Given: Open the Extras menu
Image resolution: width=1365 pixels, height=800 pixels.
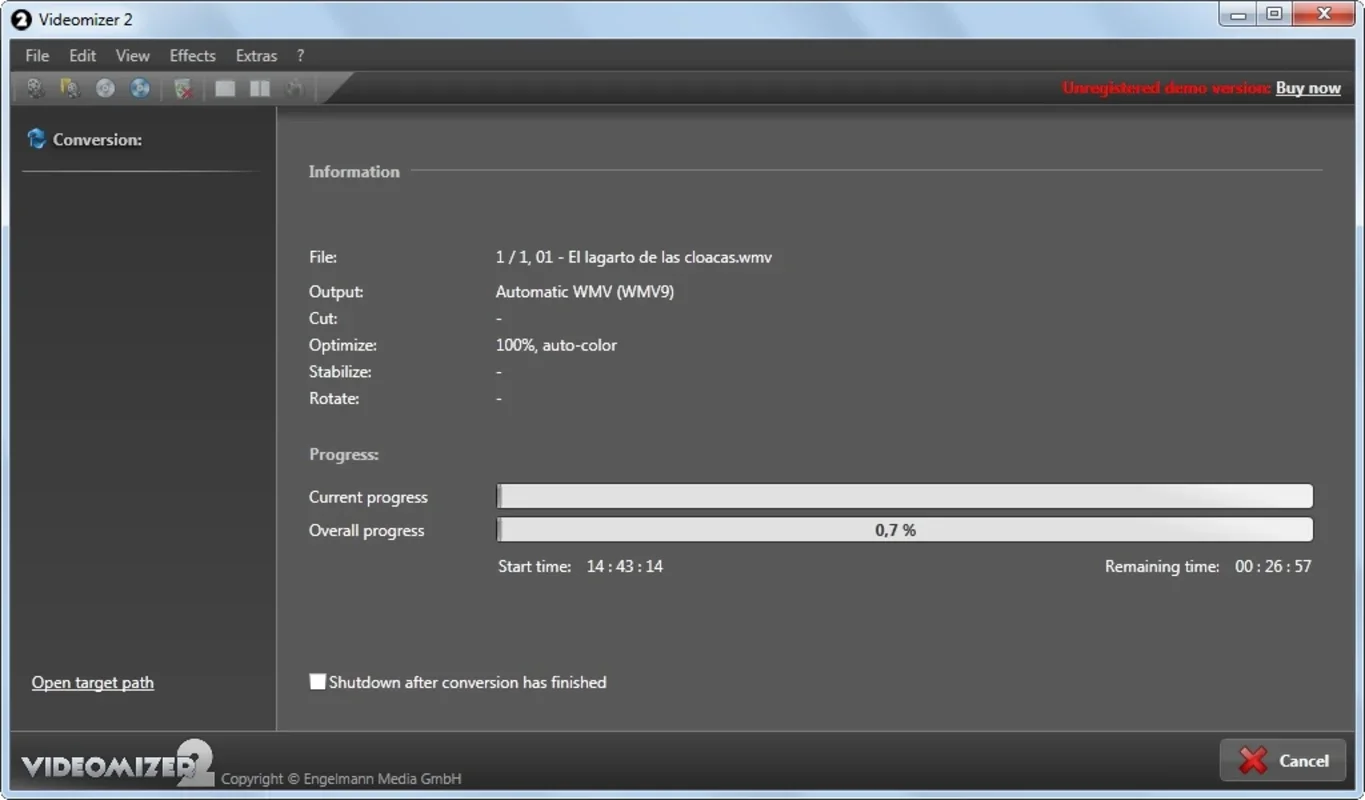Looking at the screenshot, I should tap(256, 56).
